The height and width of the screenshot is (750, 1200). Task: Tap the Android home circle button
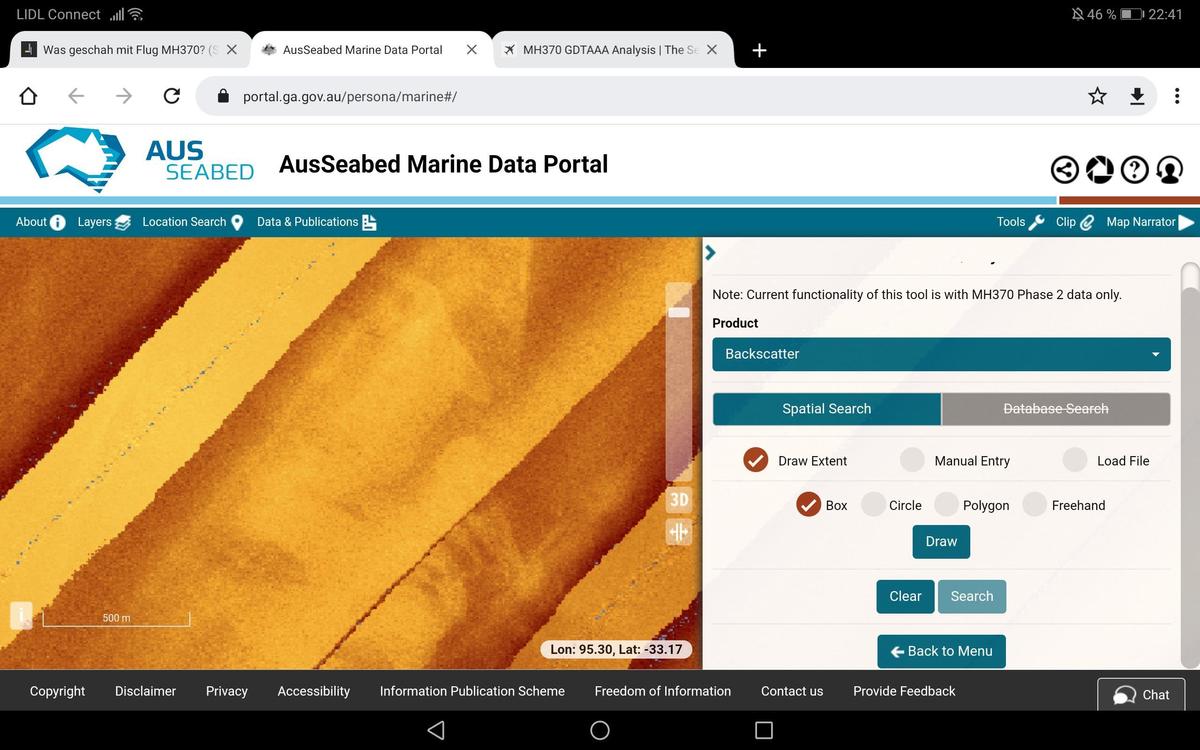click(600, 730)
